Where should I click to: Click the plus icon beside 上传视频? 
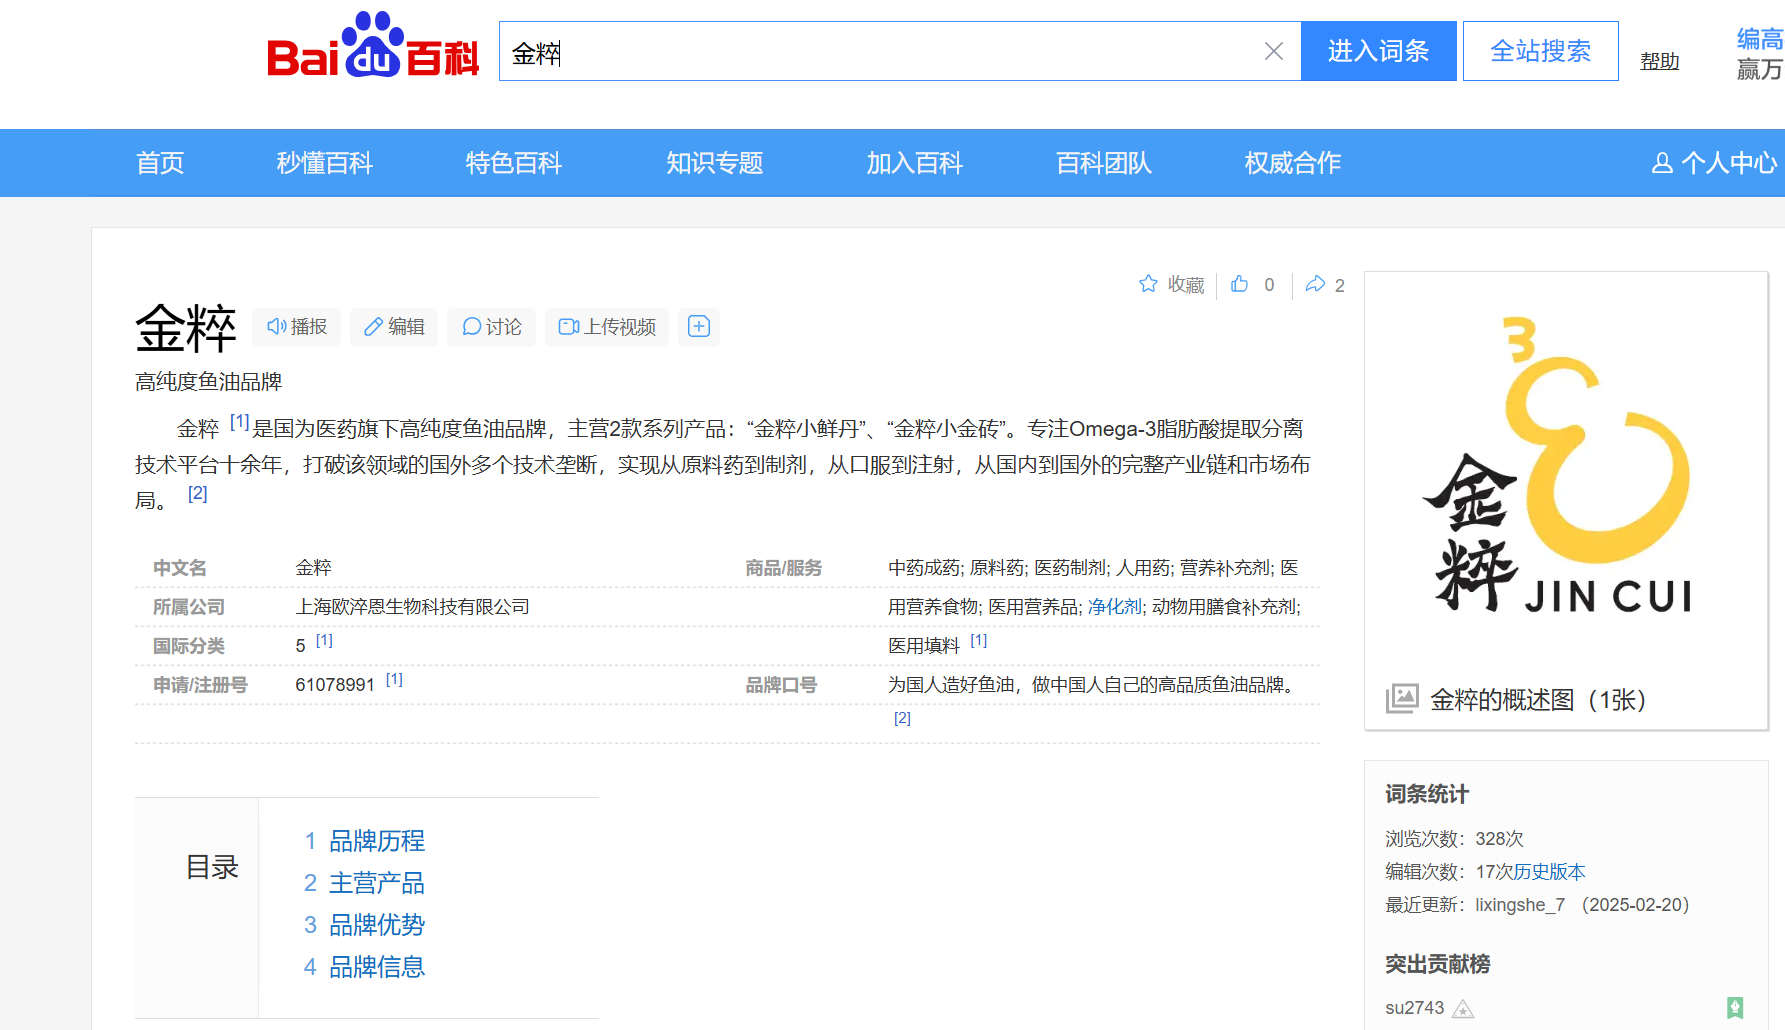(699, 327)
